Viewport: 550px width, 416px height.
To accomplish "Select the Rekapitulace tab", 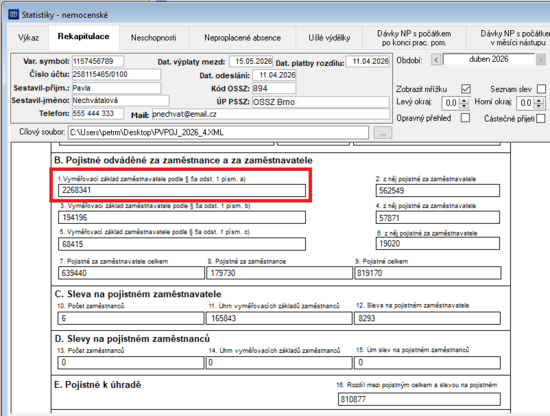I will click(83, 36).
